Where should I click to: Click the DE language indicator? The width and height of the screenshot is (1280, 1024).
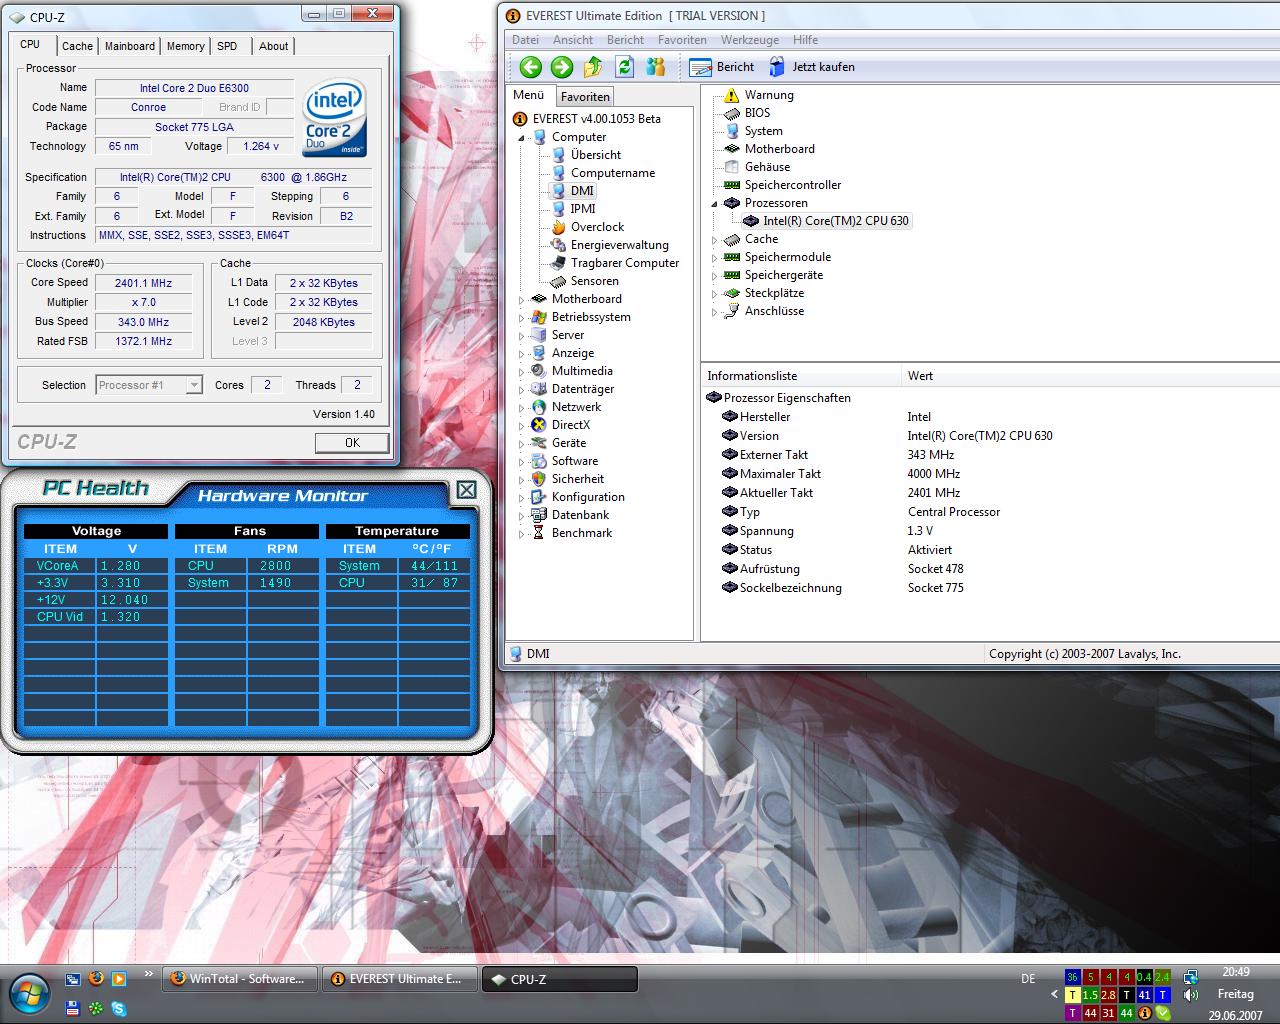coord(1028,978)
